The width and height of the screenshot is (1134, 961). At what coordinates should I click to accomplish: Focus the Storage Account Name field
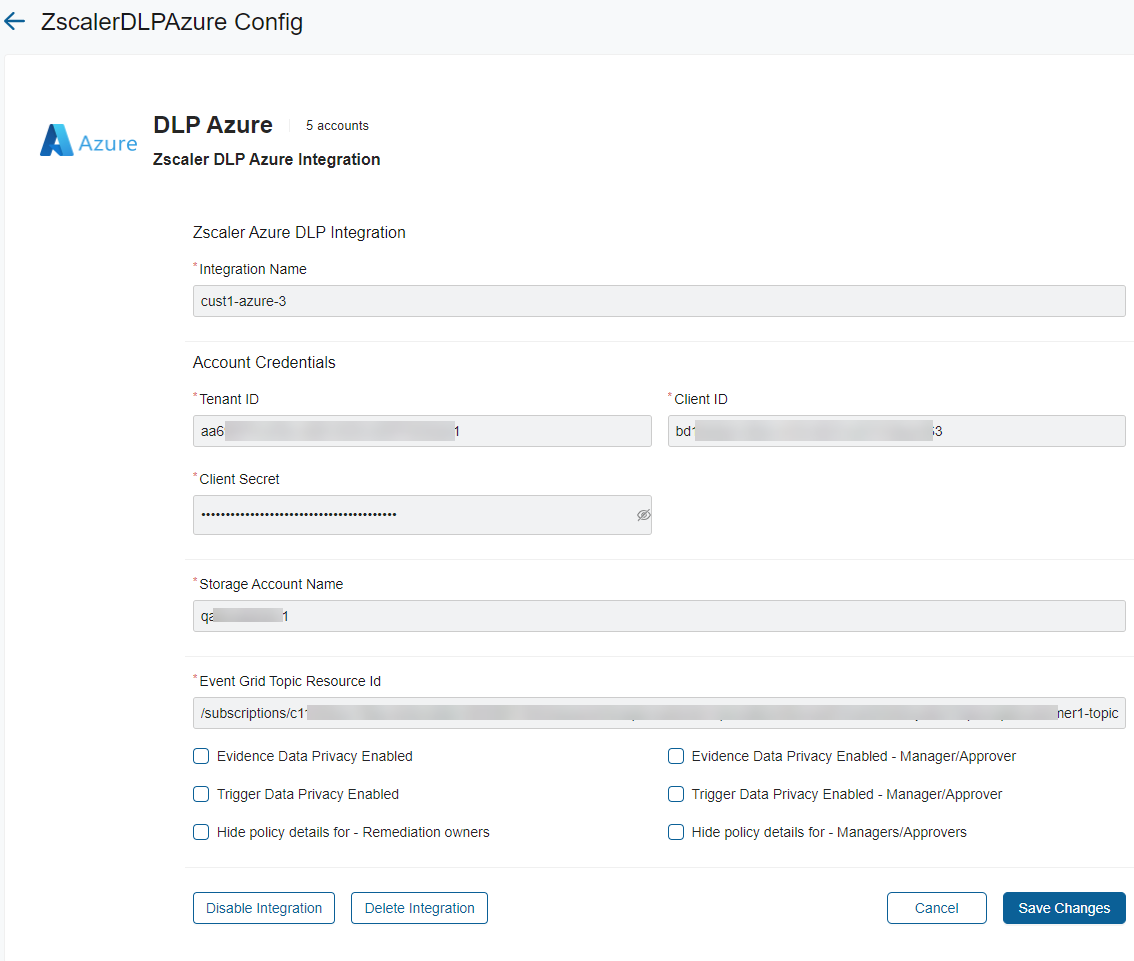coord(658,616)
